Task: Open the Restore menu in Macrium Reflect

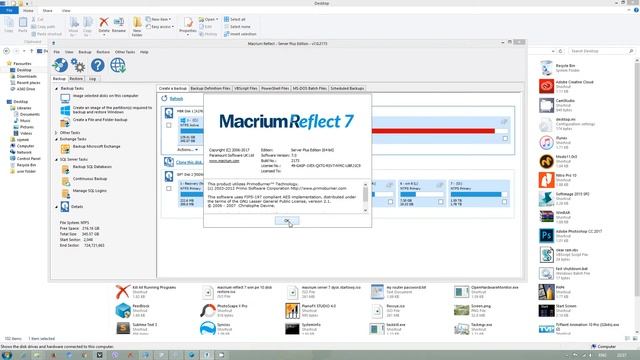Action: [x=103, y=52]
